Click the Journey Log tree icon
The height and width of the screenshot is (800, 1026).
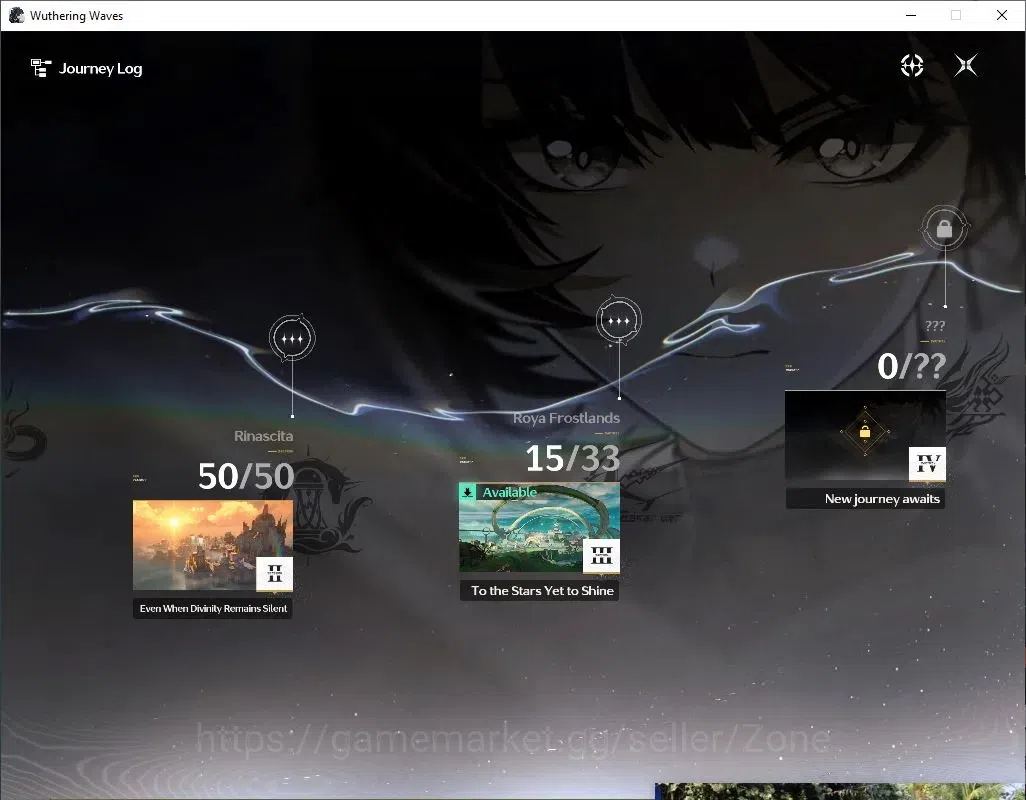(x=41, y=68)
